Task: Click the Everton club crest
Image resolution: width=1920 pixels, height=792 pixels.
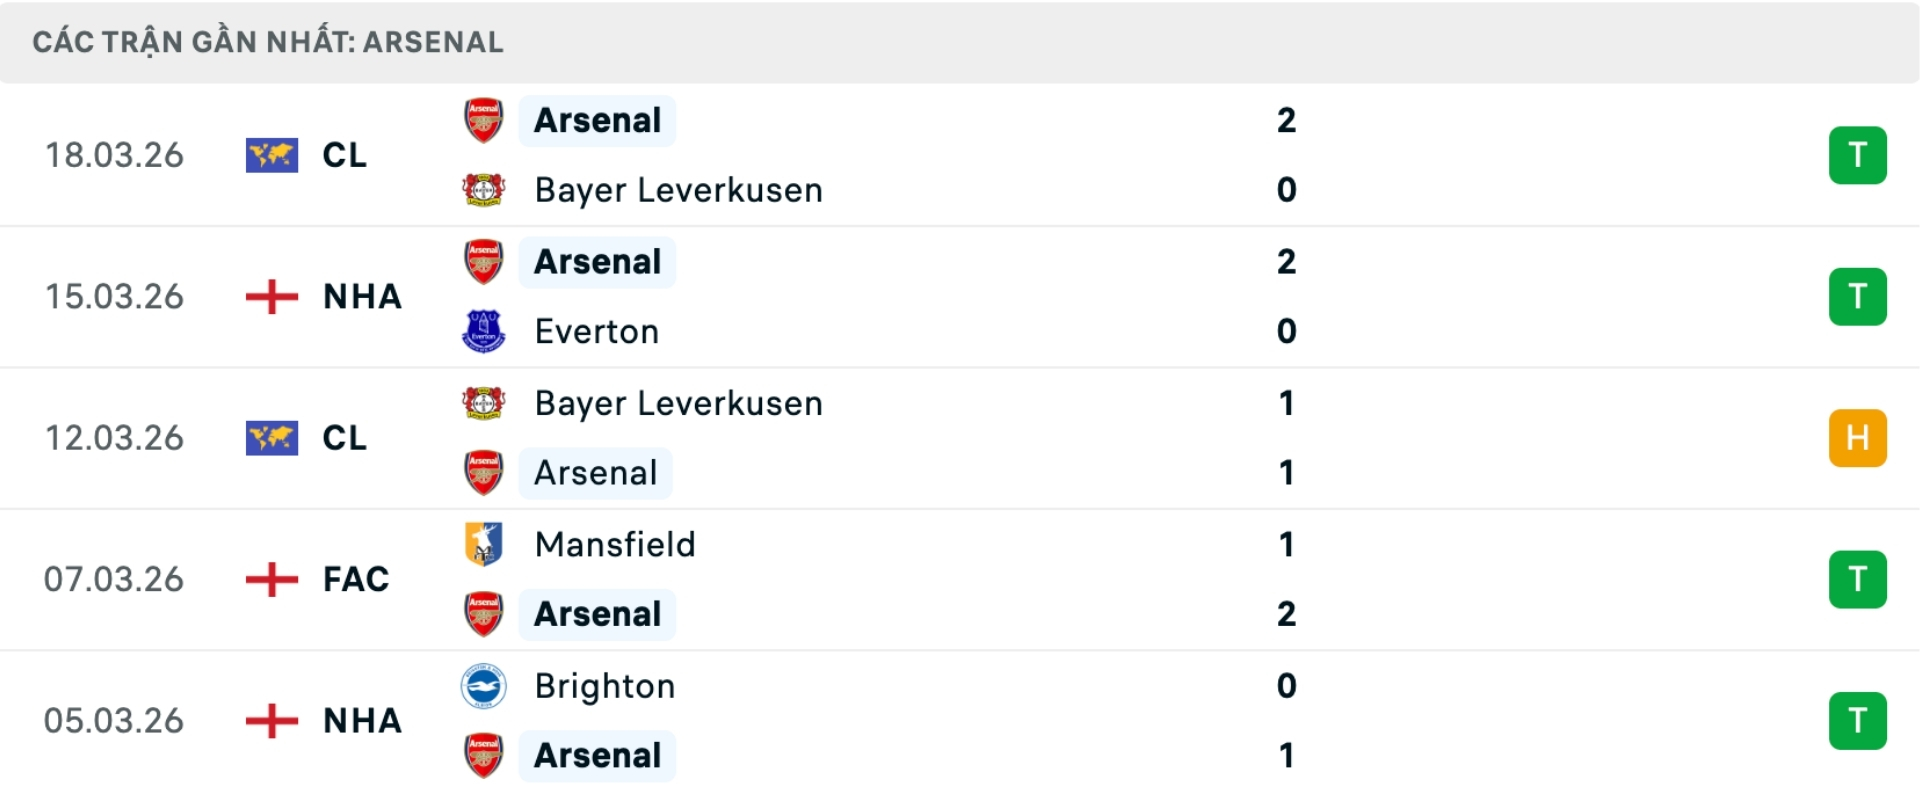Action: (x=483, y=331)
